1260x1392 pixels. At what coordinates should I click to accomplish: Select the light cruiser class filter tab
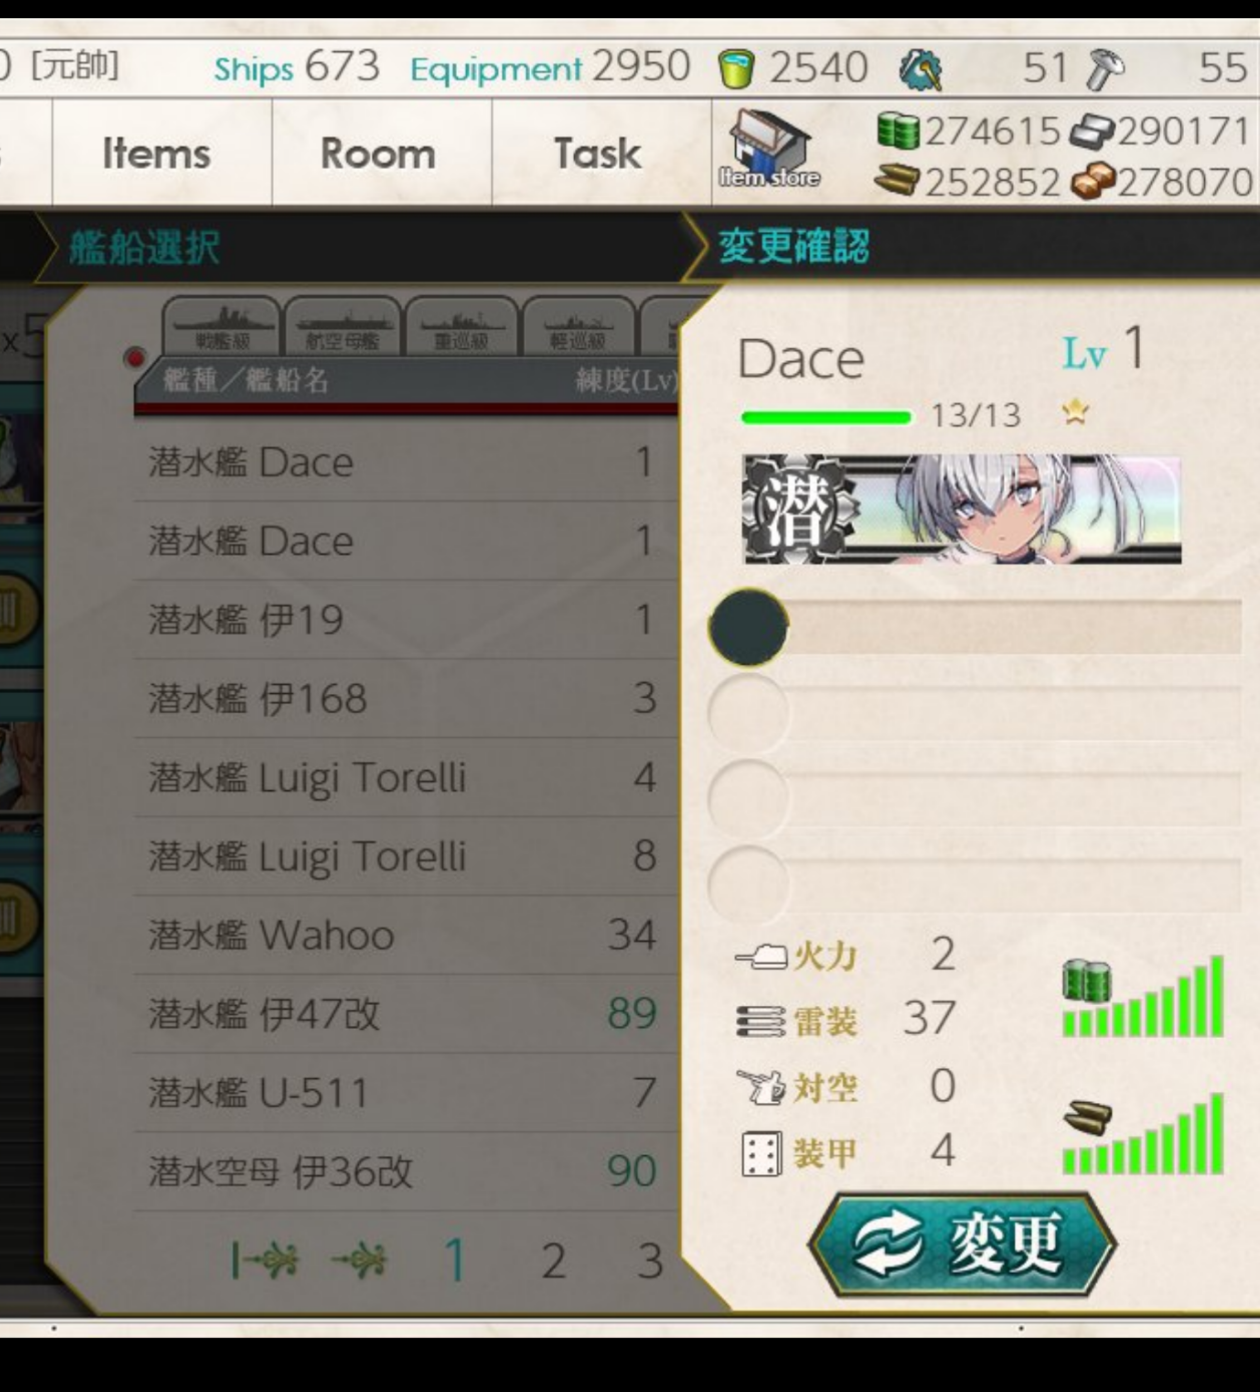[578, 326]
